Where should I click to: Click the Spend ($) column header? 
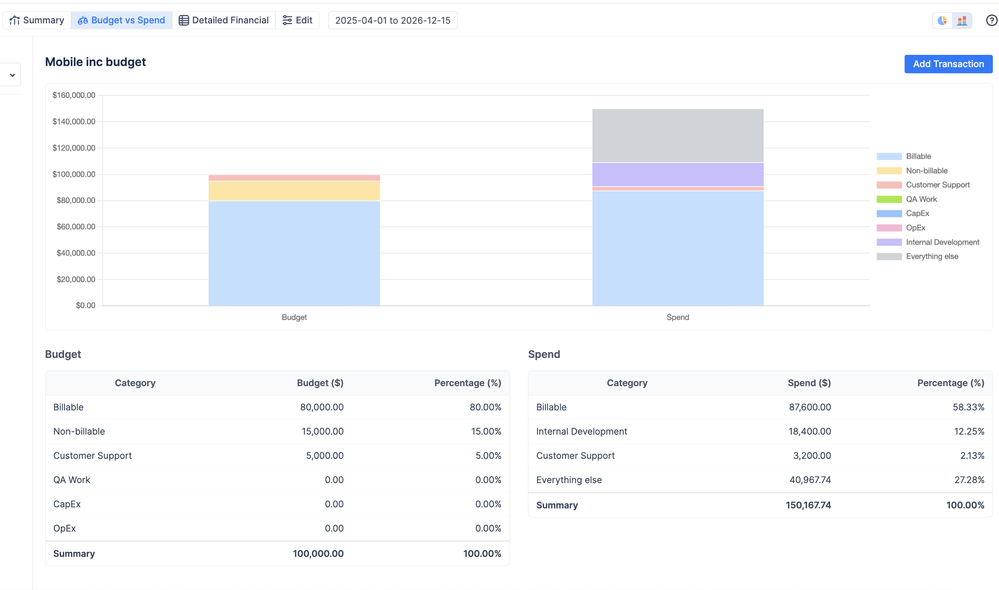pyautogui.click(x=809, y=383)
